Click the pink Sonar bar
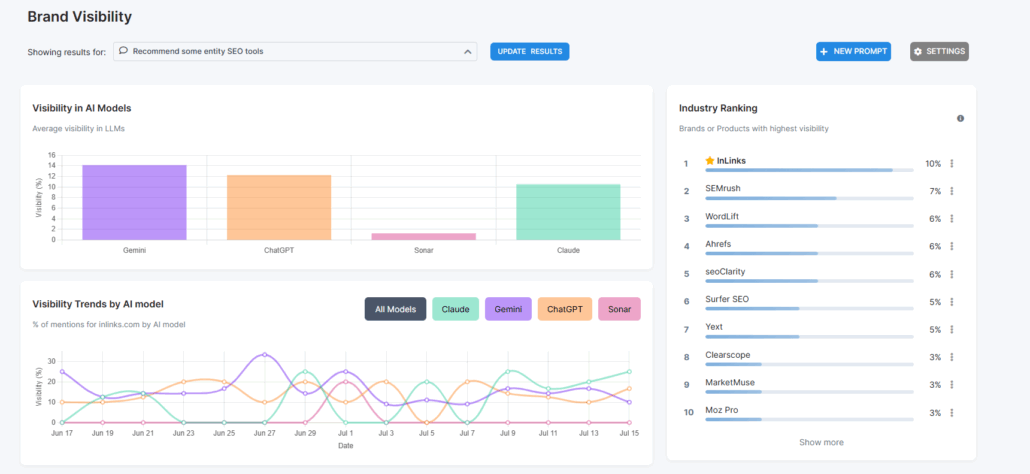Screen dimensions: 1030x474 pos(424,236)
